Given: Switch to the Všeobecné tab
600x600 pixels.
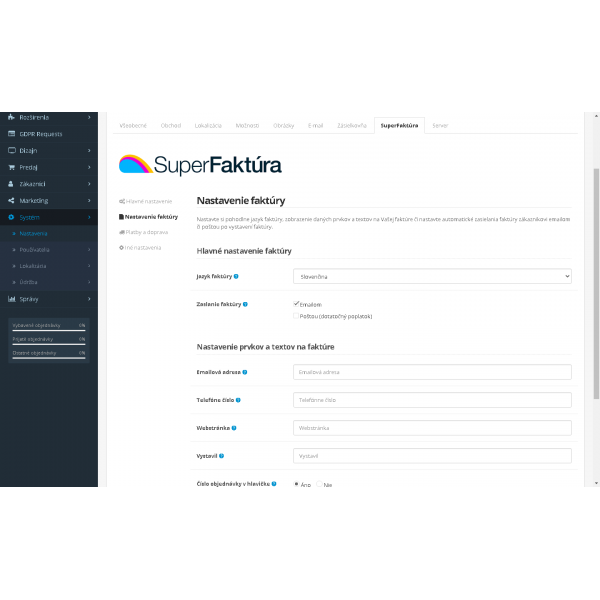Looking at the screenshot, I should click(x=133, y=126).
